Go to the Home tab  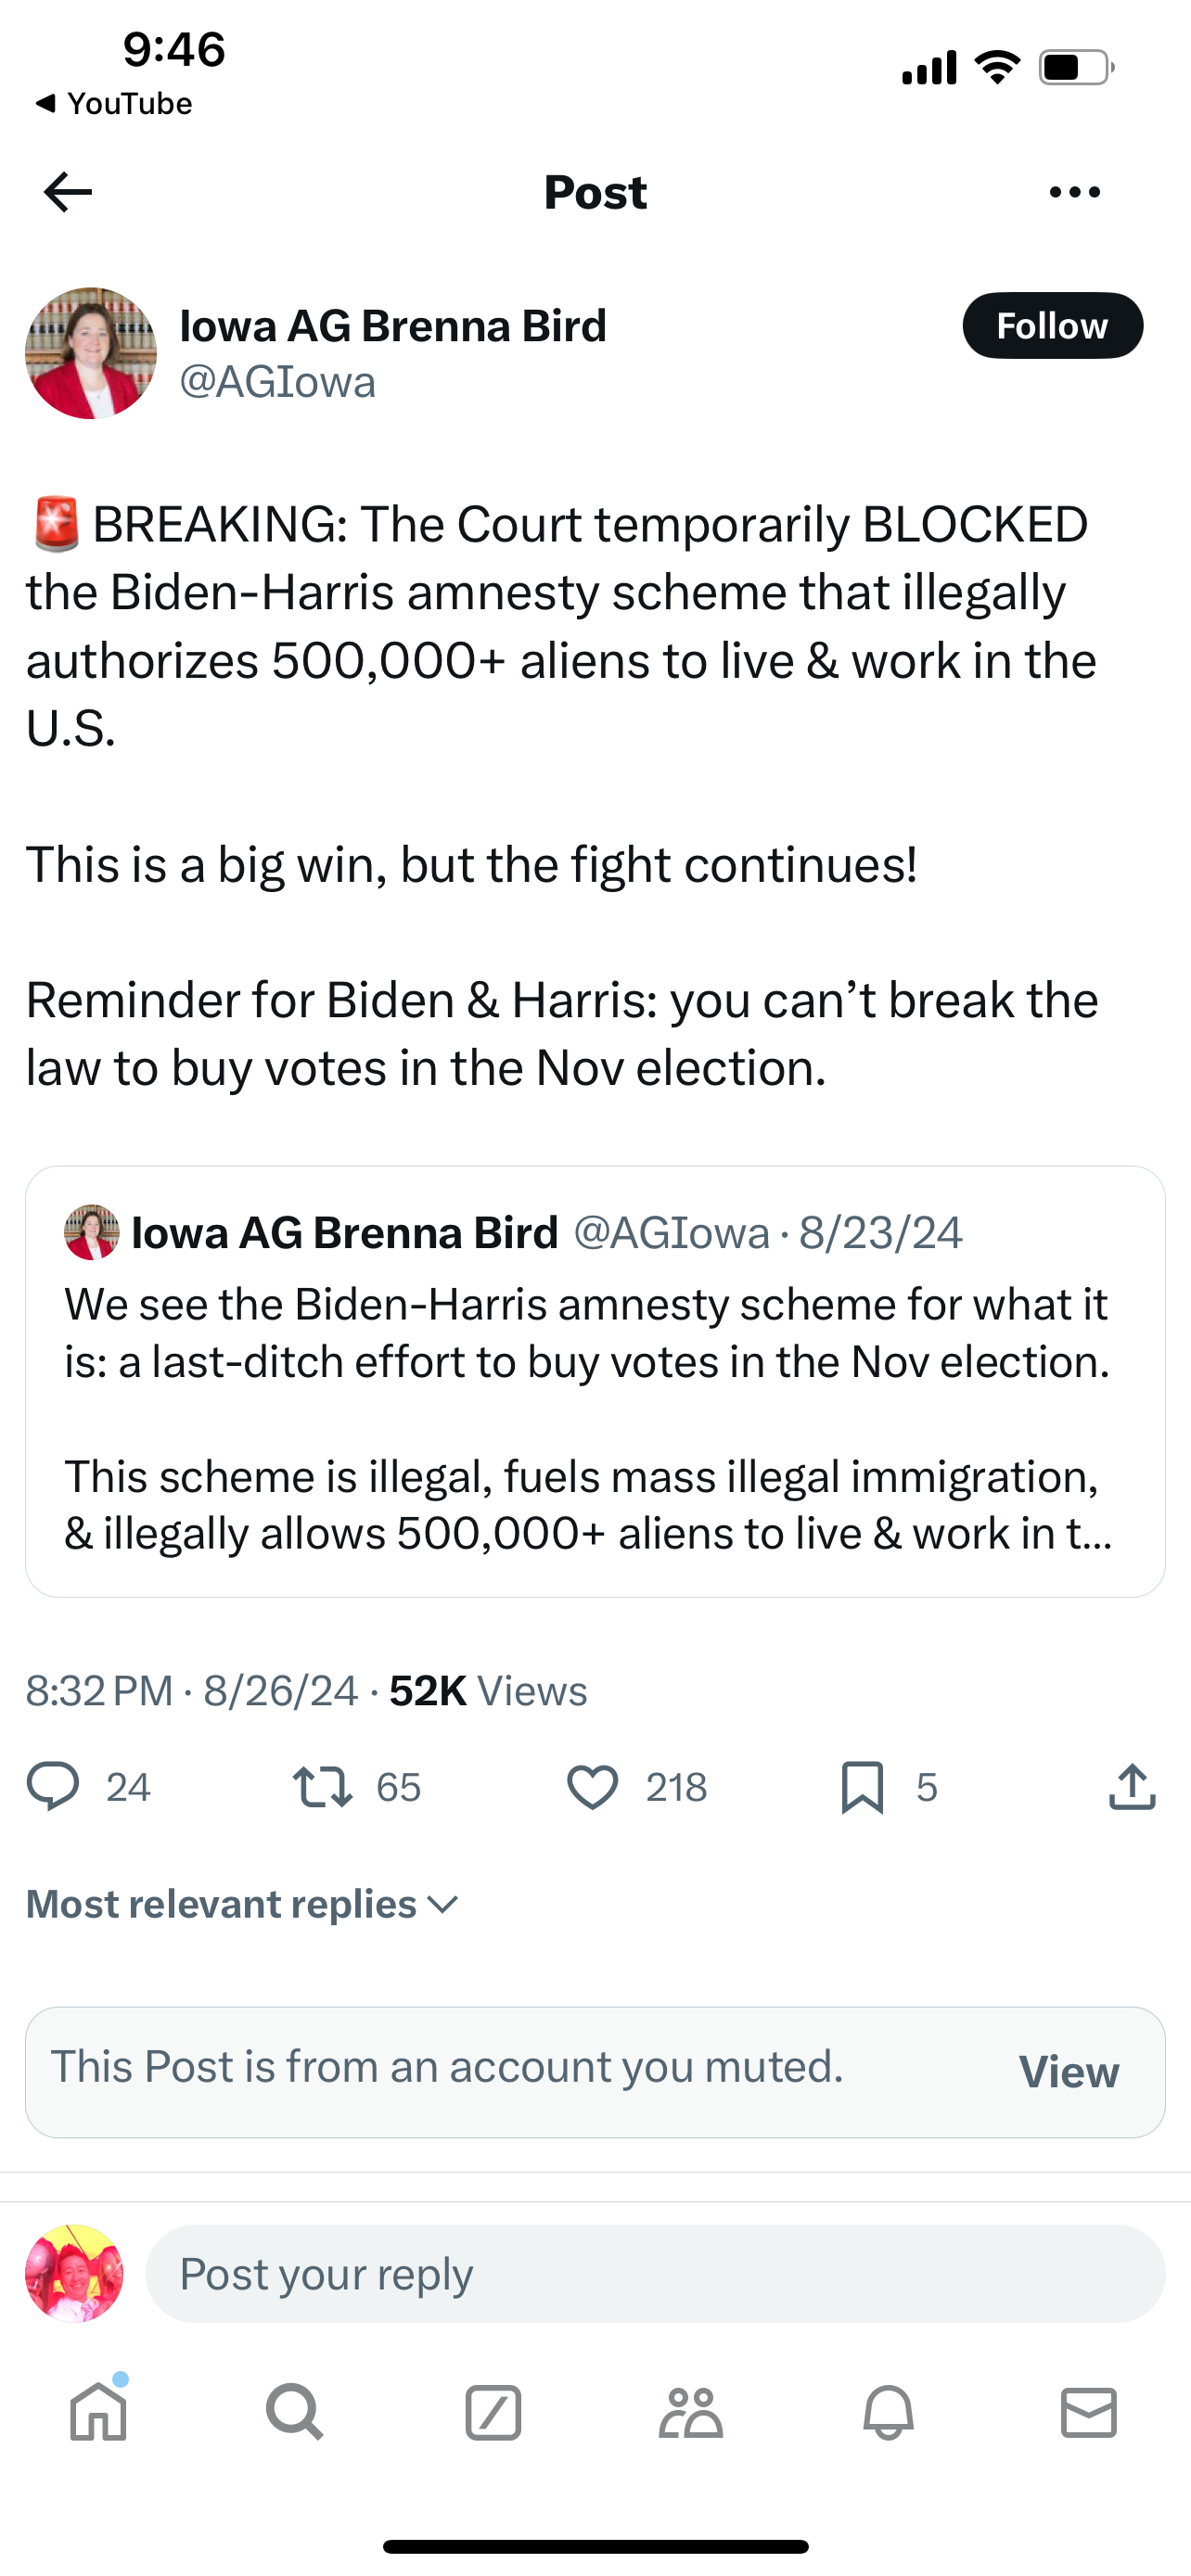(x=98, y=2412)
